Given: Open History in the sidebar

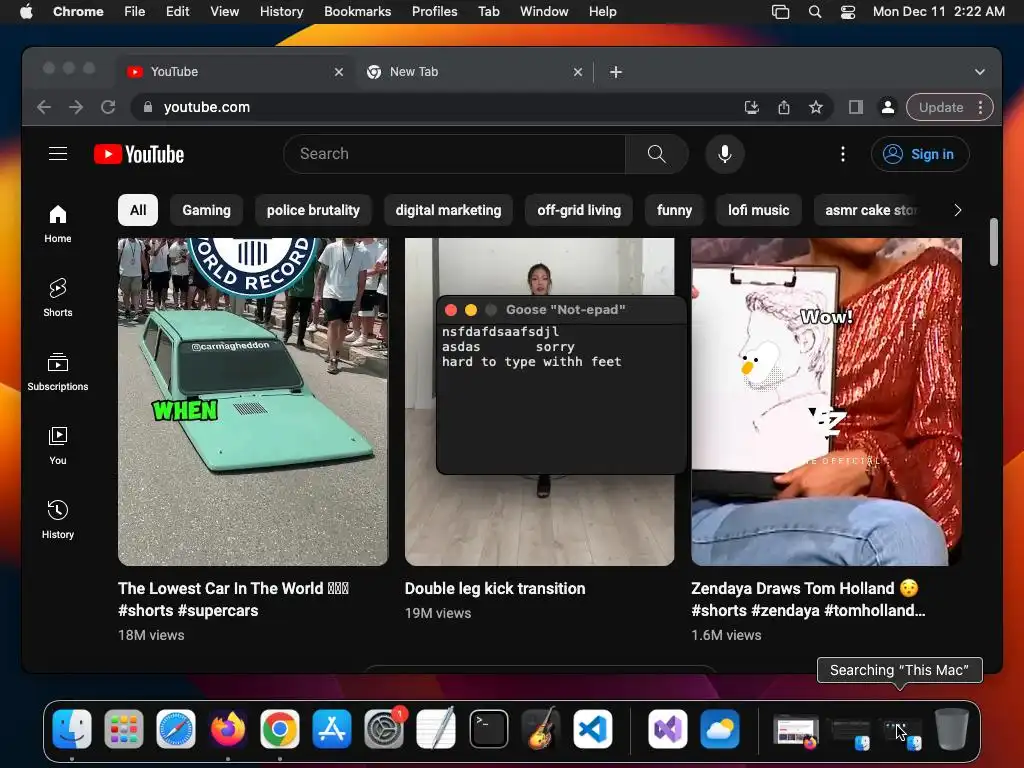Looking at the screenshot, I should (x=57, y=519).
